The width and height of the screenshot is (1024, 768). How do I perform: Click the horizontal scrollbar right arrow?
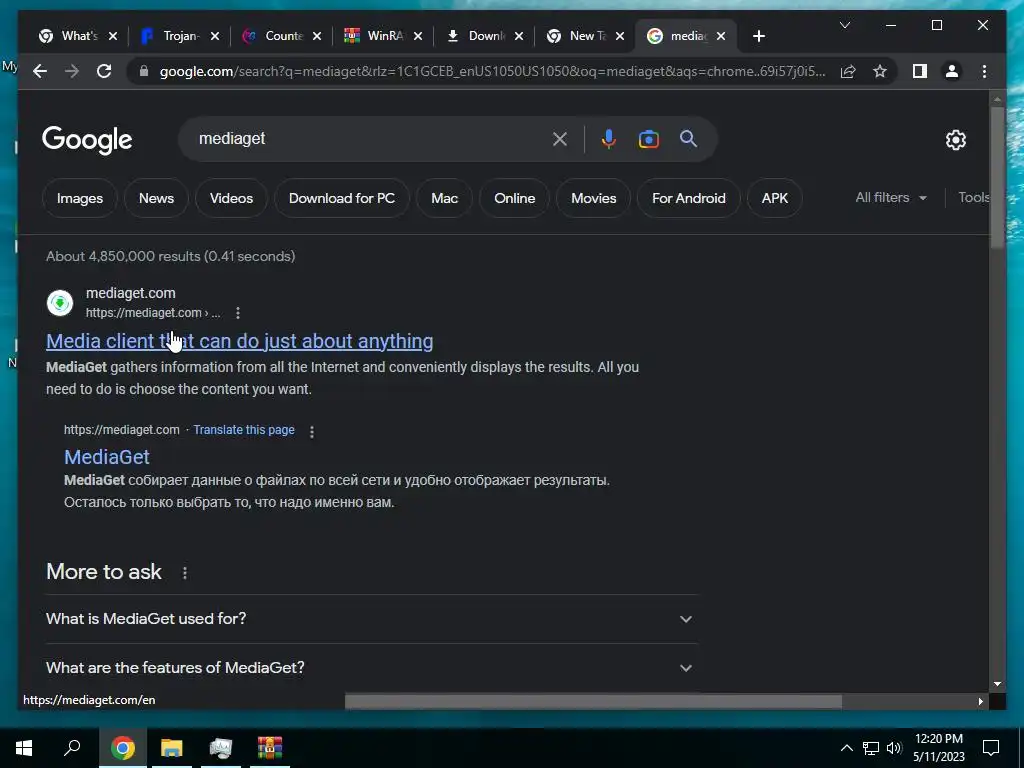980,701
